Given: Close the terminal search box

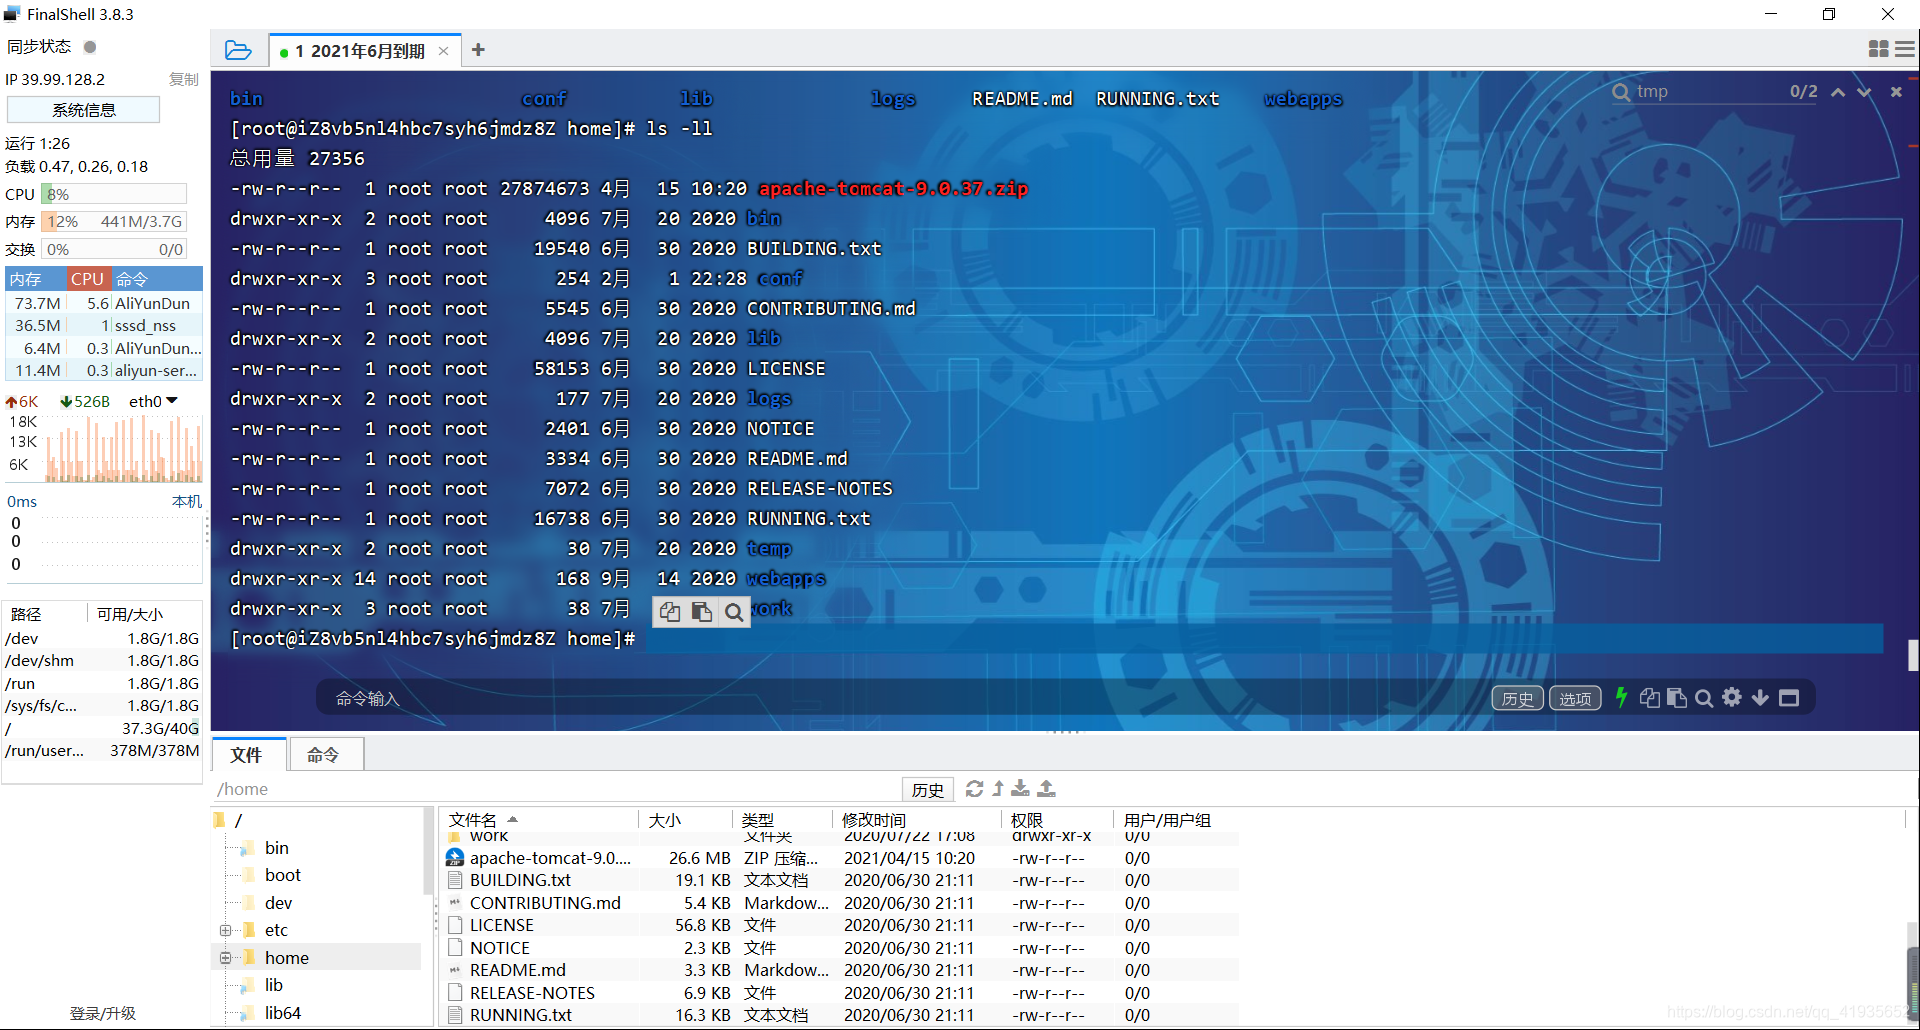Looking at the screenshot, I should 1896,92.
